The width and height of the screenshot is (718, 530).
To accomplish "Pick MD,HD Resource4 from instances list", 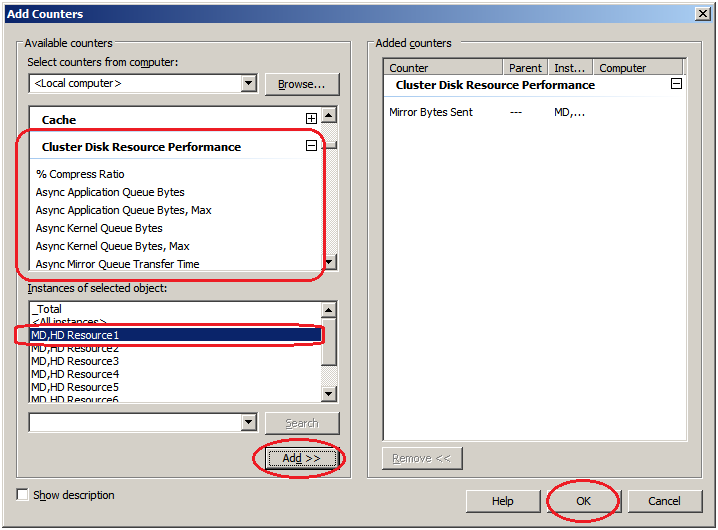I will [x=75, y=374].
